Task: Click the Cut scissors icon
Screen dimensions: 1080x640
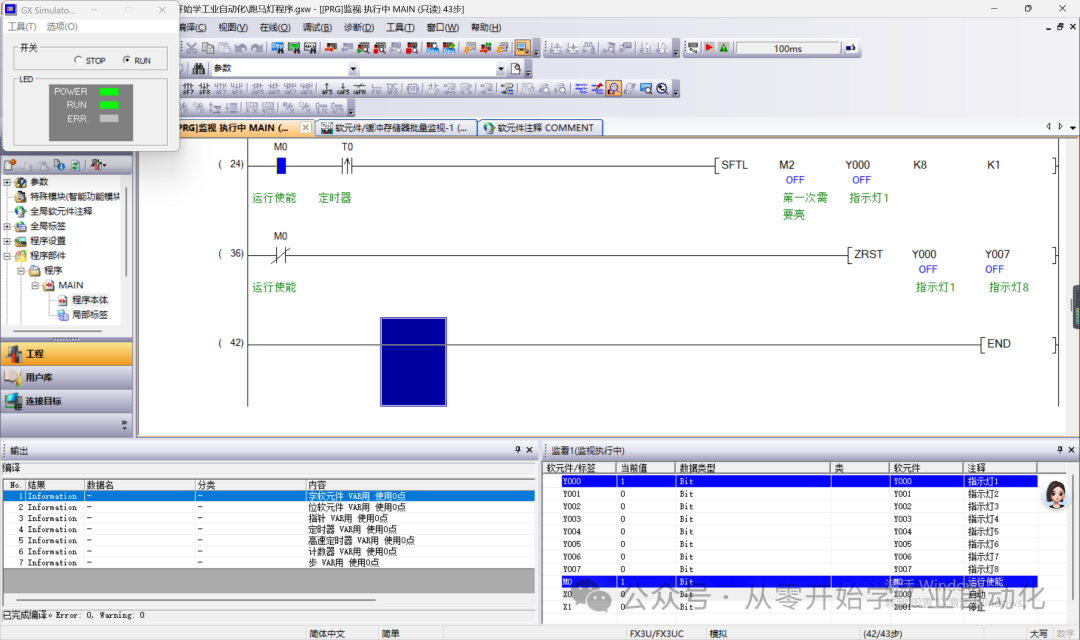Action: coord(191,48)
